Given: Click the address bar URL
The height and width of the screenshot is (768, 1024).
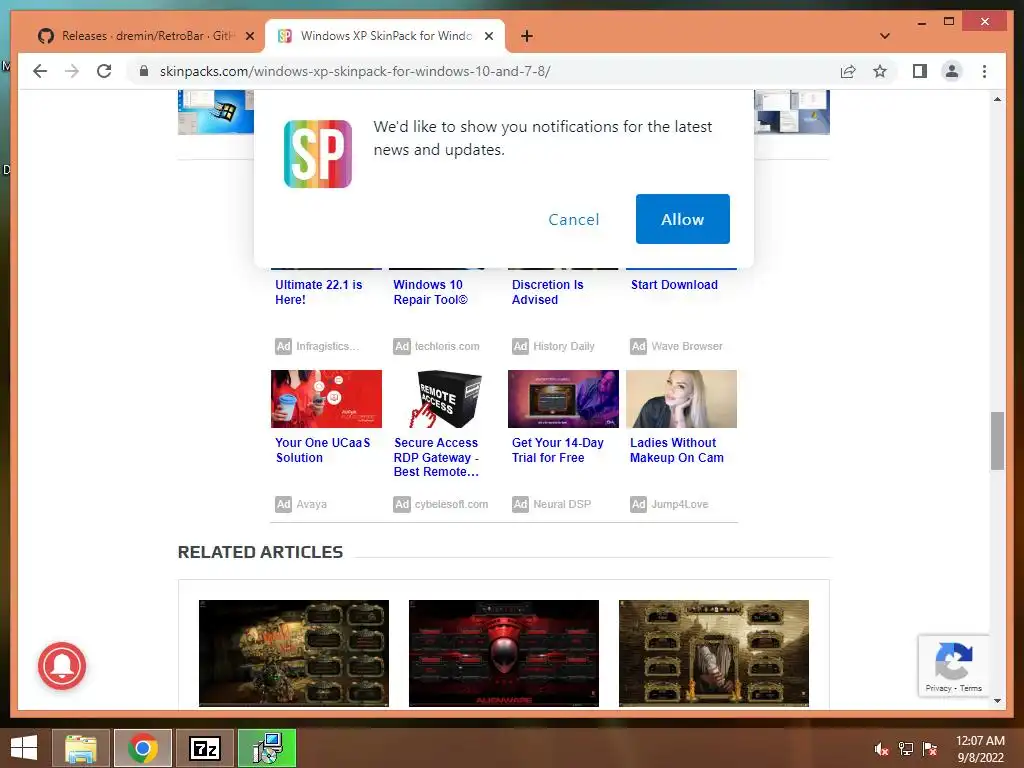Looking at the screenshot, I should click(355, 71).
